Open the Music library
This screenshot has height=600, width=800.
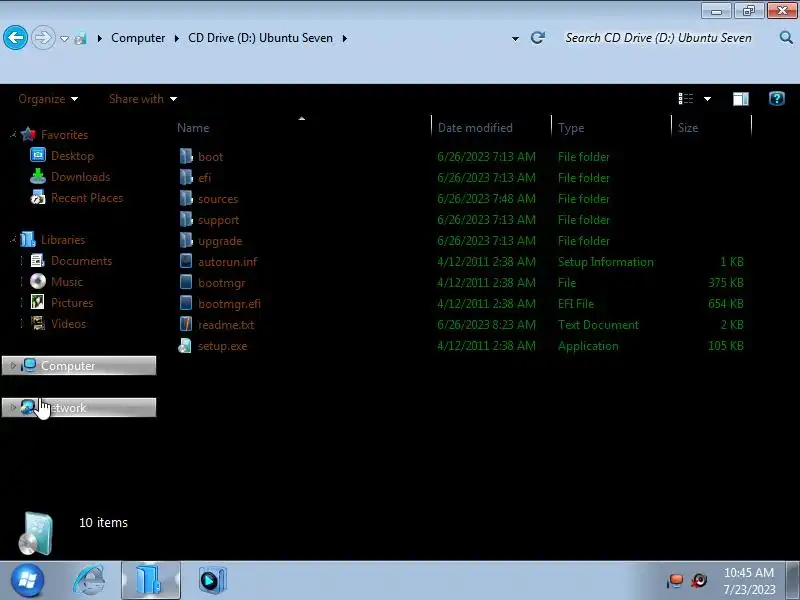[67, 282]
